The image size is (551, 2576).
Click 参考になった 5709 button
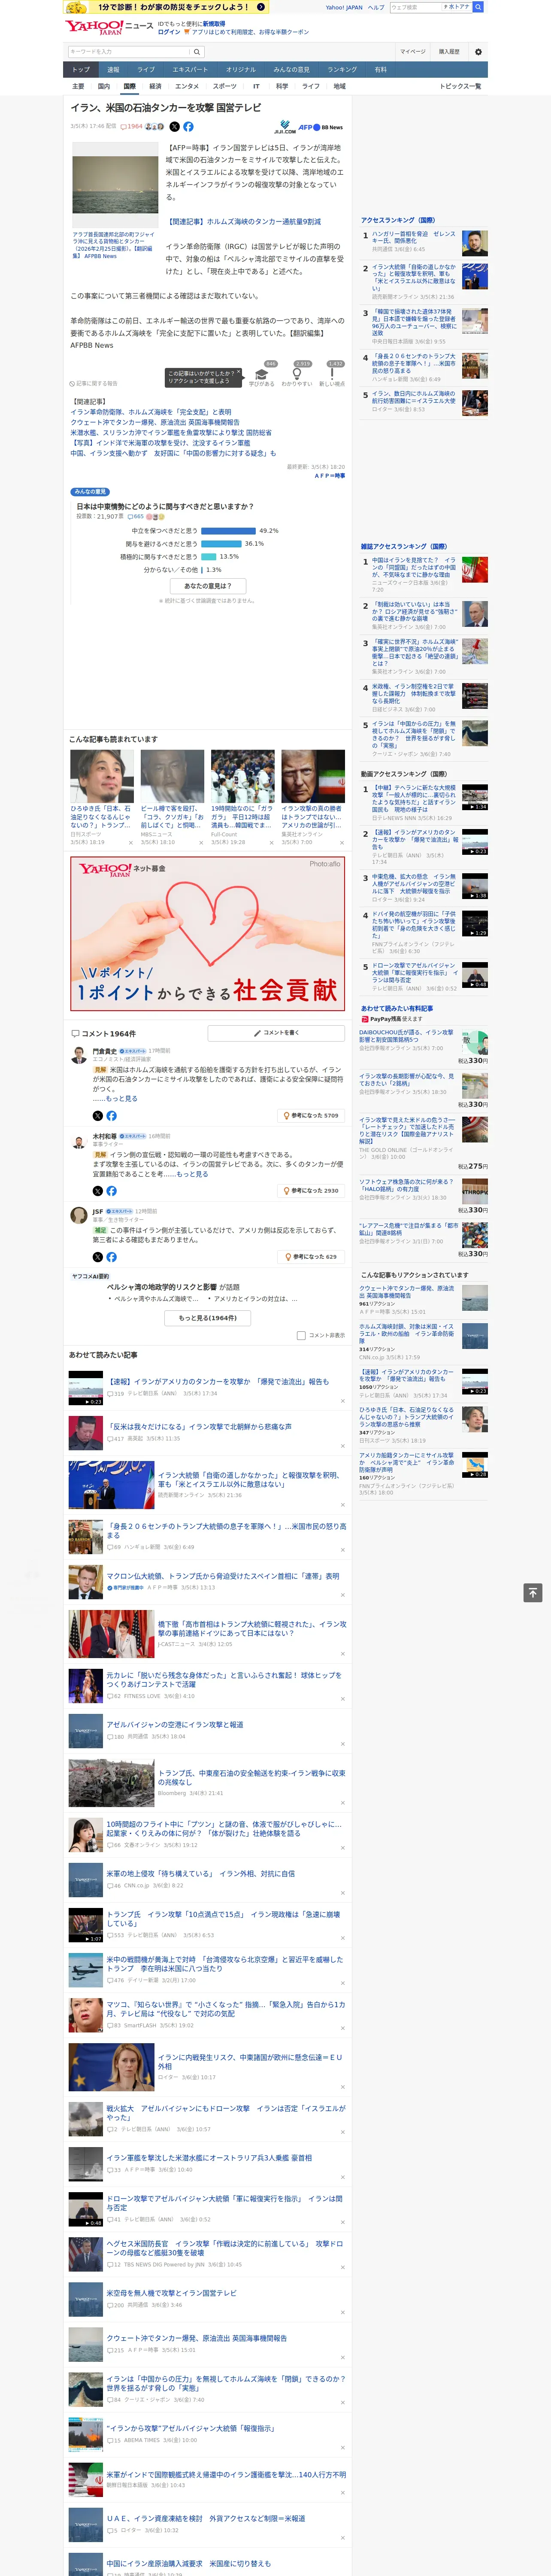[x=311, y=1115]
